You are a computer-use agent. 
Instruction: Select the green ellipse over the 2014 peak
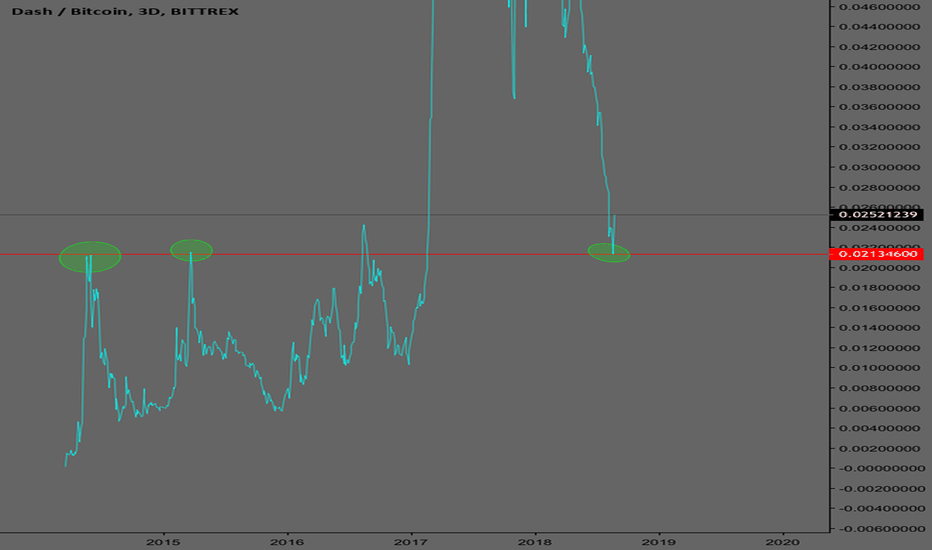90,257
